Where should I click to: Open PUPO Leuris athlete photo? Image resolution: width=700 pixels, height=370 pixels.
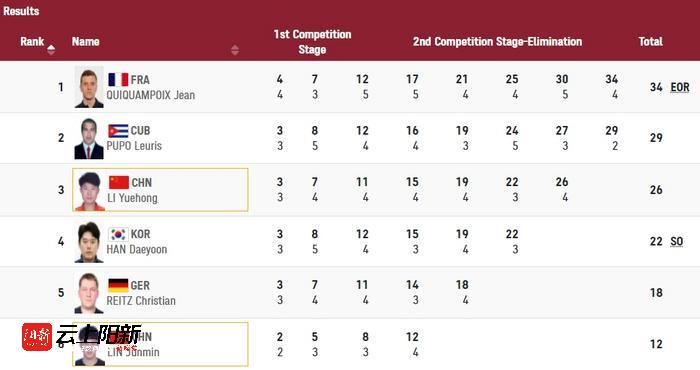[89, 138]
